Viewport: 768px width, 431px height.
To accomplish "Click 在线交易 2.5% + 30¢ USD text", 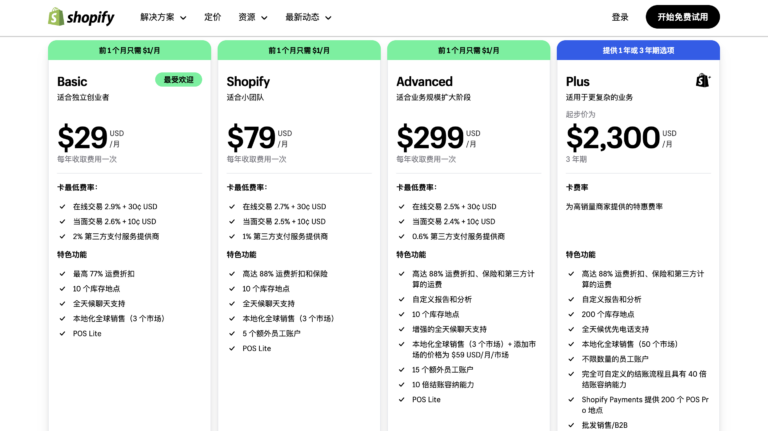I will click(x=454, y=207).
